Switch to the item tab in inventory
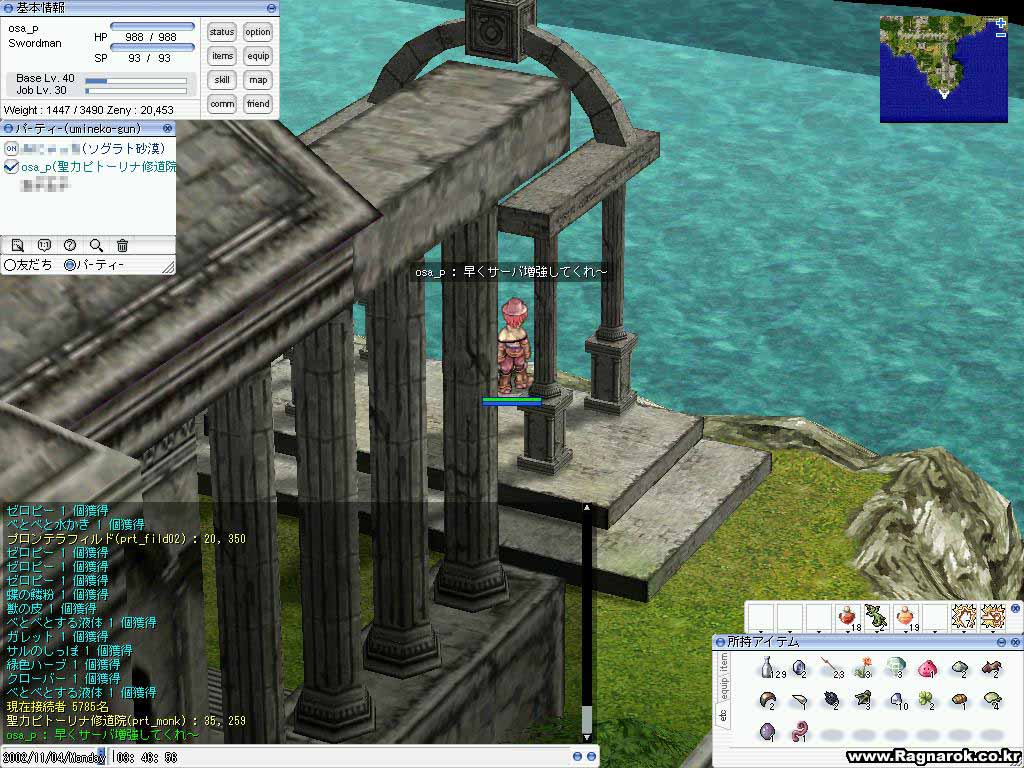The image size is (1024, 768). click(x=723, y=662)
